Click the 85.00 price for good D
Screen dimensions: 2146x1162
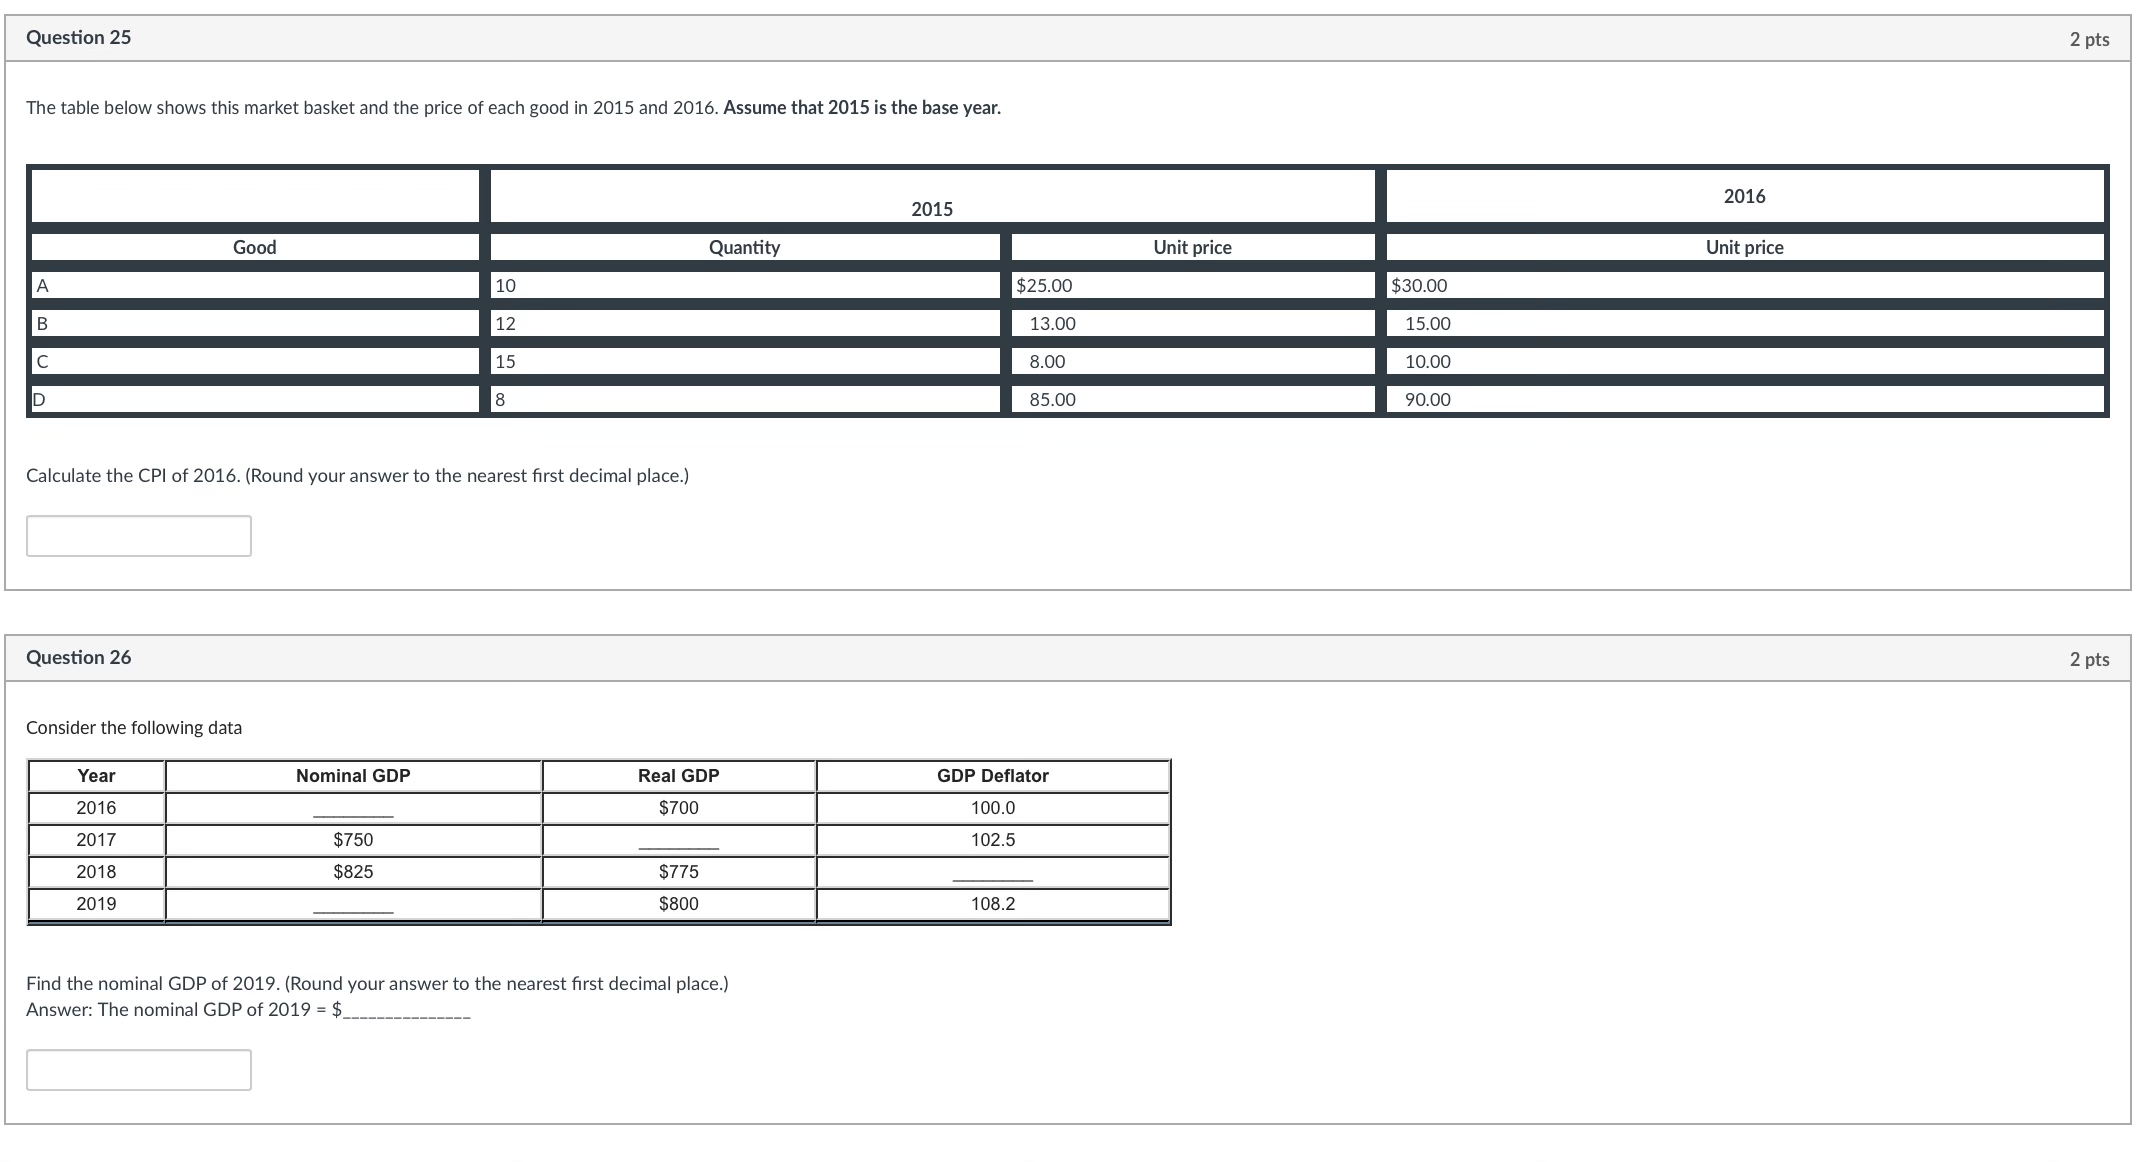pyautogui.click(x=1052, y=400)
